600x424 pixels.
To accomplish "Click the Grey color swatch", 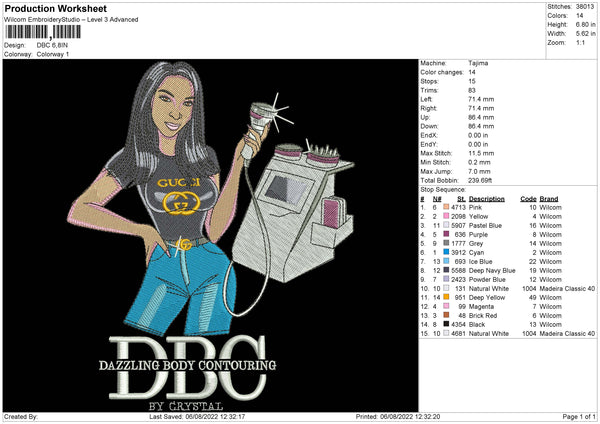I will 446,243.
